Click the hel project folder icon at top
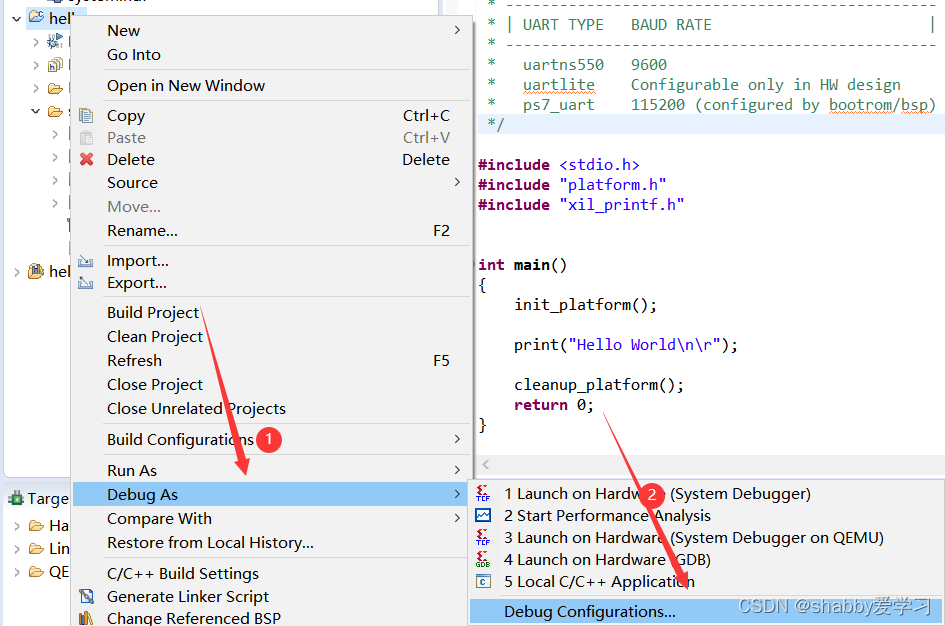 point(37,17)
